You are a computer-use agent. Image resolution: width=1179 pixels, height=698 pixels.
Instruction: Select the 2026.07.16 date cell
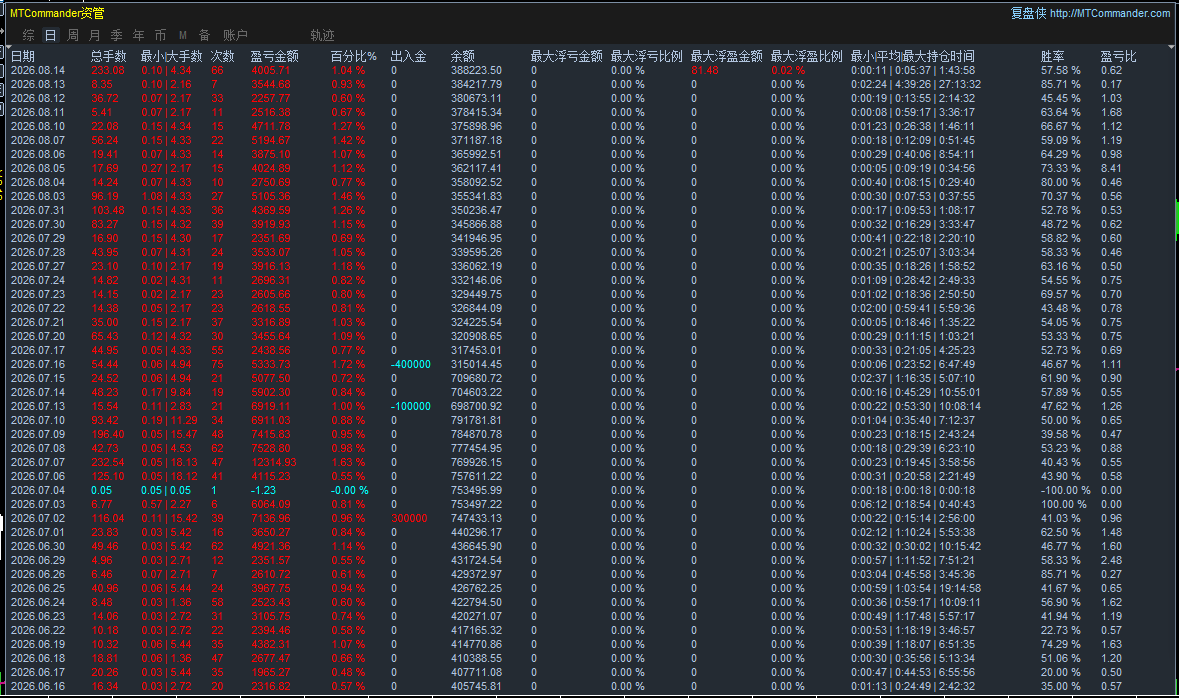coord(38,364)
